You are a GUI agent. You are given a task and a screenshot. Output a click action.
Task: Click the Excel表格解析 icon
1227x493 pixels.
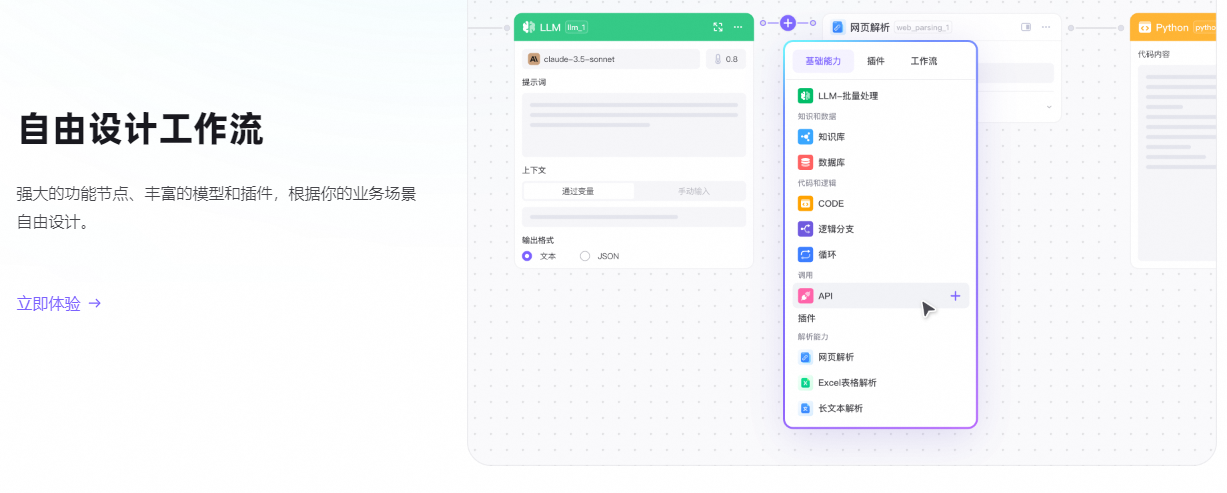805,383
